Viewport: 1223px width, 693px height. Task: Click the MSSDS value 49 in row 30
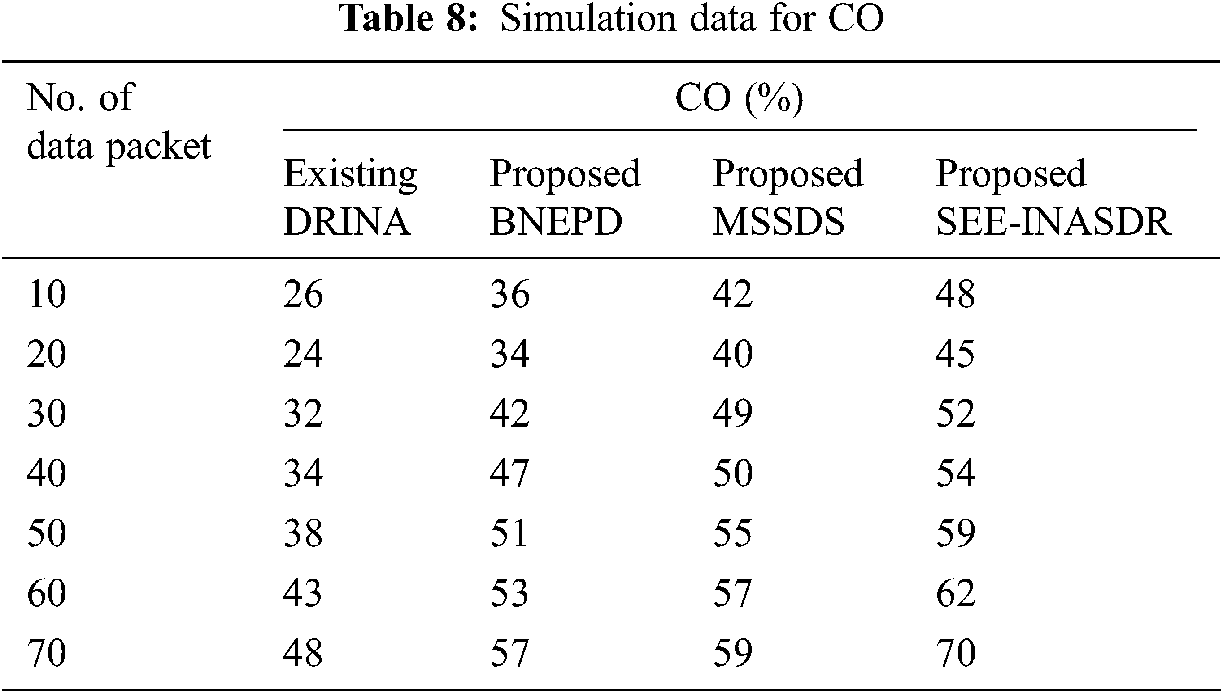(x=732, y=415)
